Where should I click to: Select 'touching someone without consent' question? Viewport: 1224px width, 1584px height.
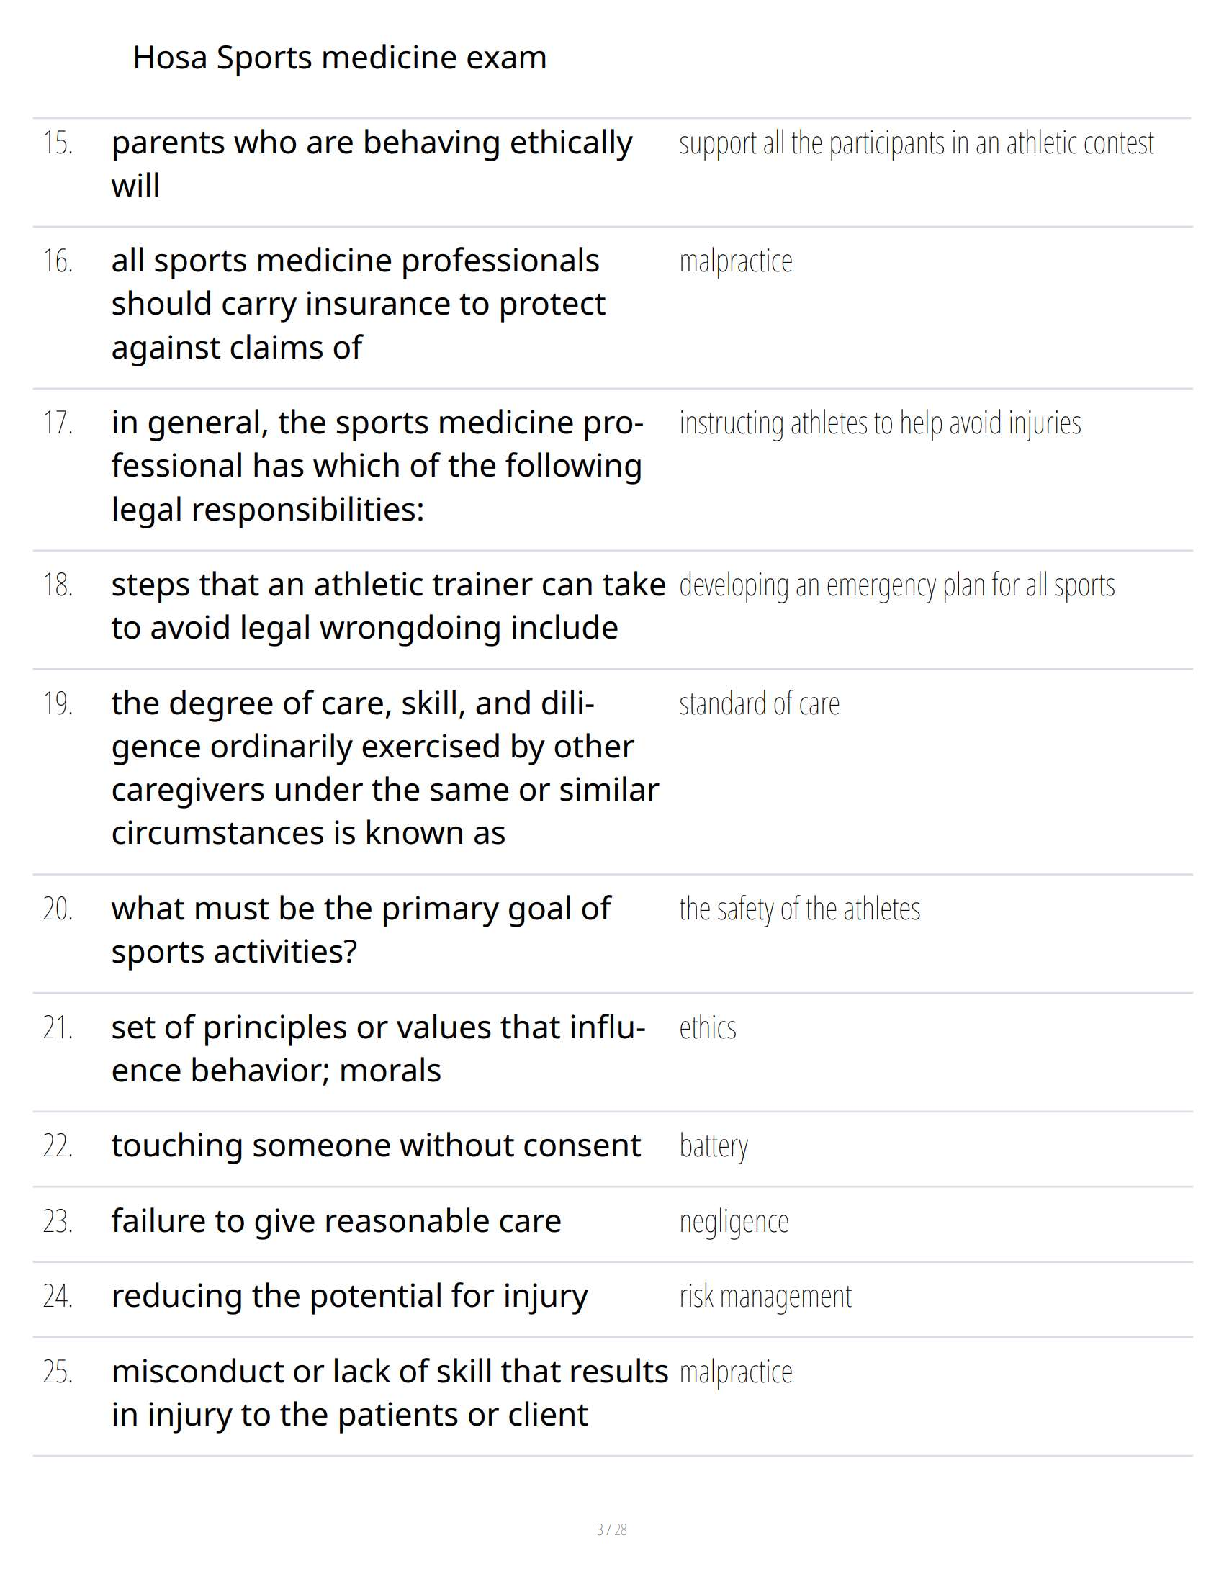[376, 1146]
